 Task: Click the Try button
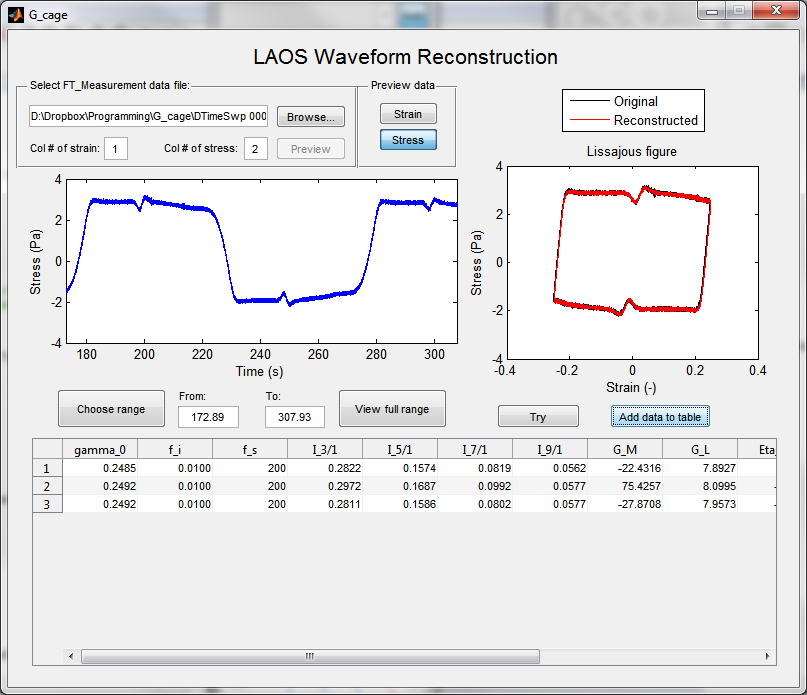coord(538,417)
